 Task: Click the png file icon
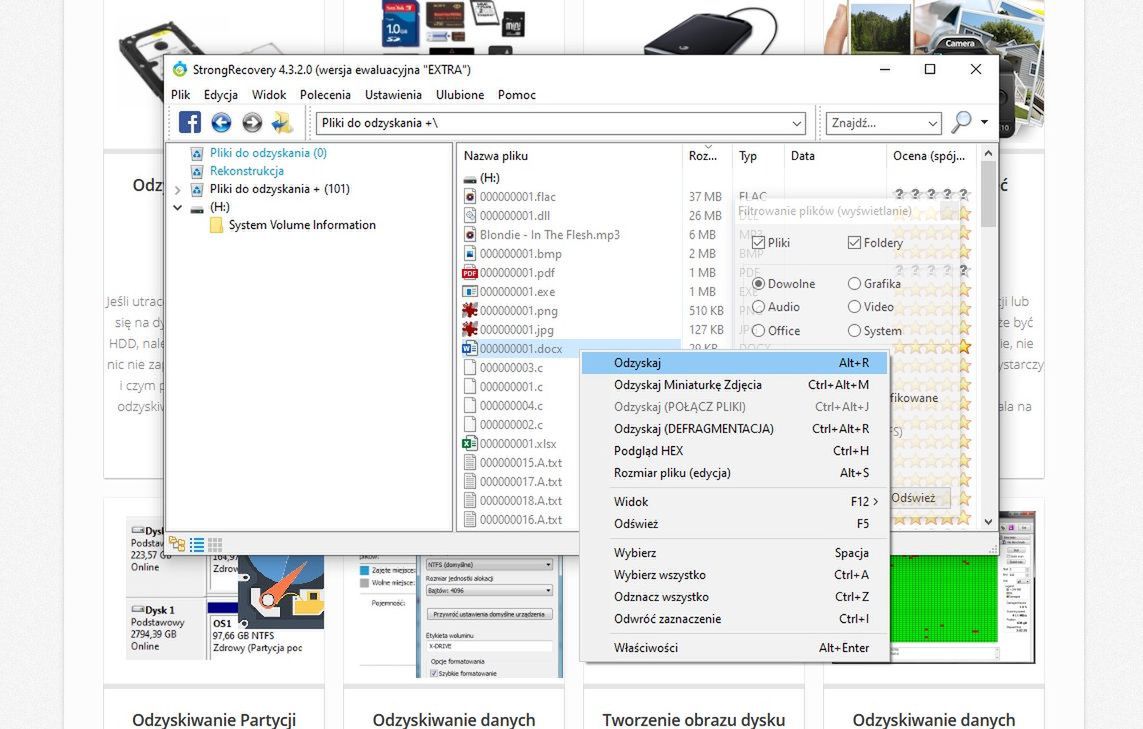[x=470, y=311]
